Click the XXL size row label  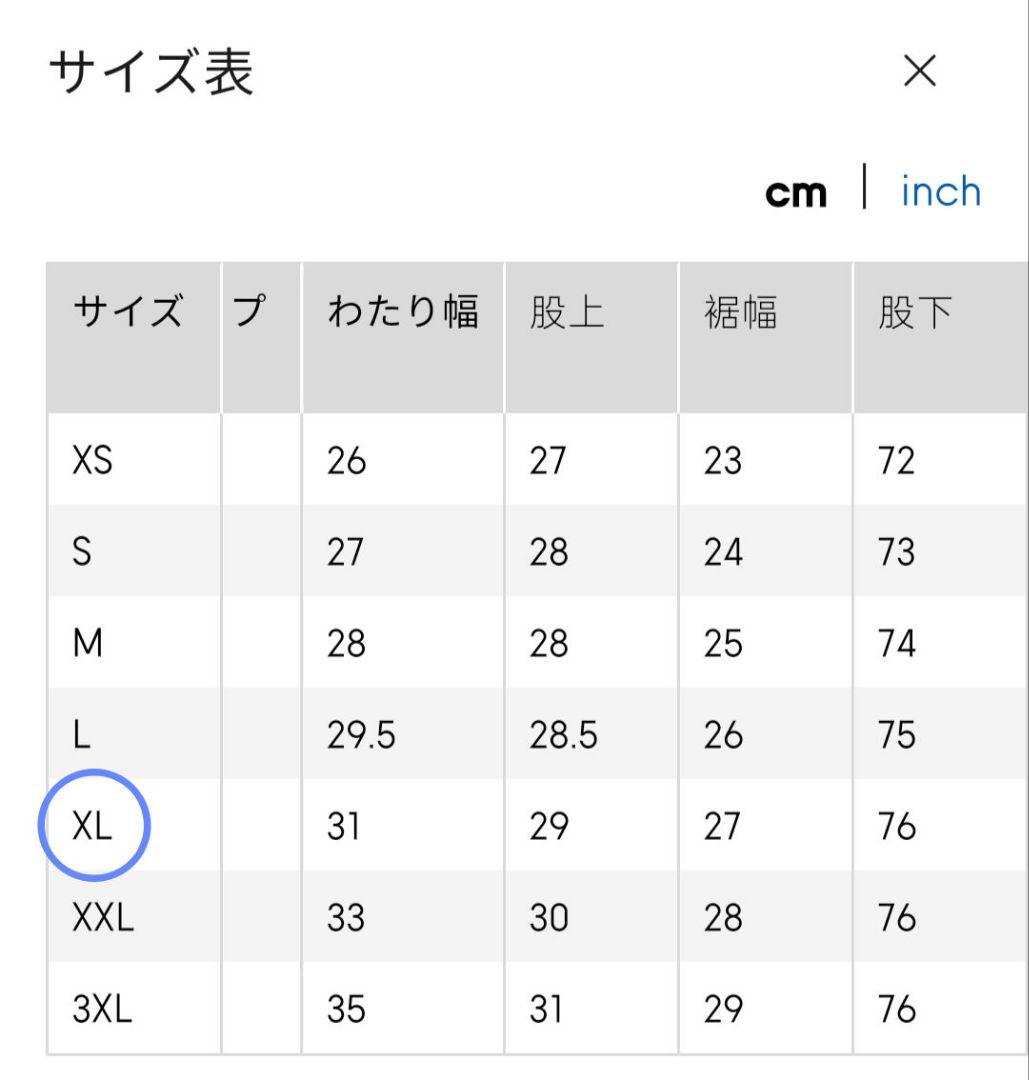103,917
